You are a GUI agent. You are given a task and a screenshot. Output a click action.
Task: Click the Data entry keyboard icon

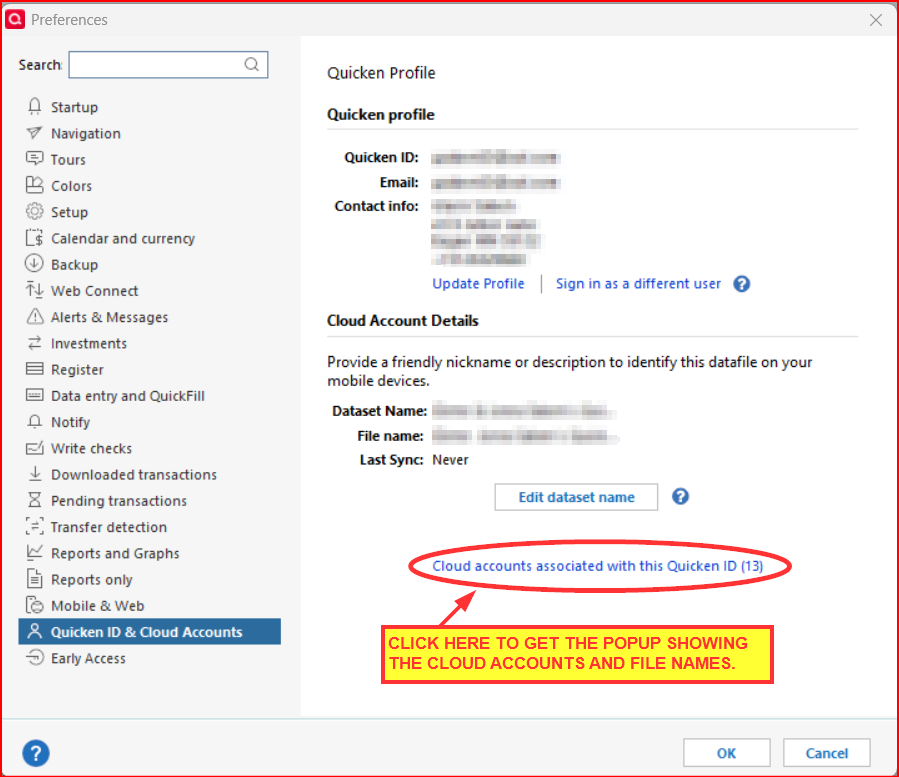point(34,395)
